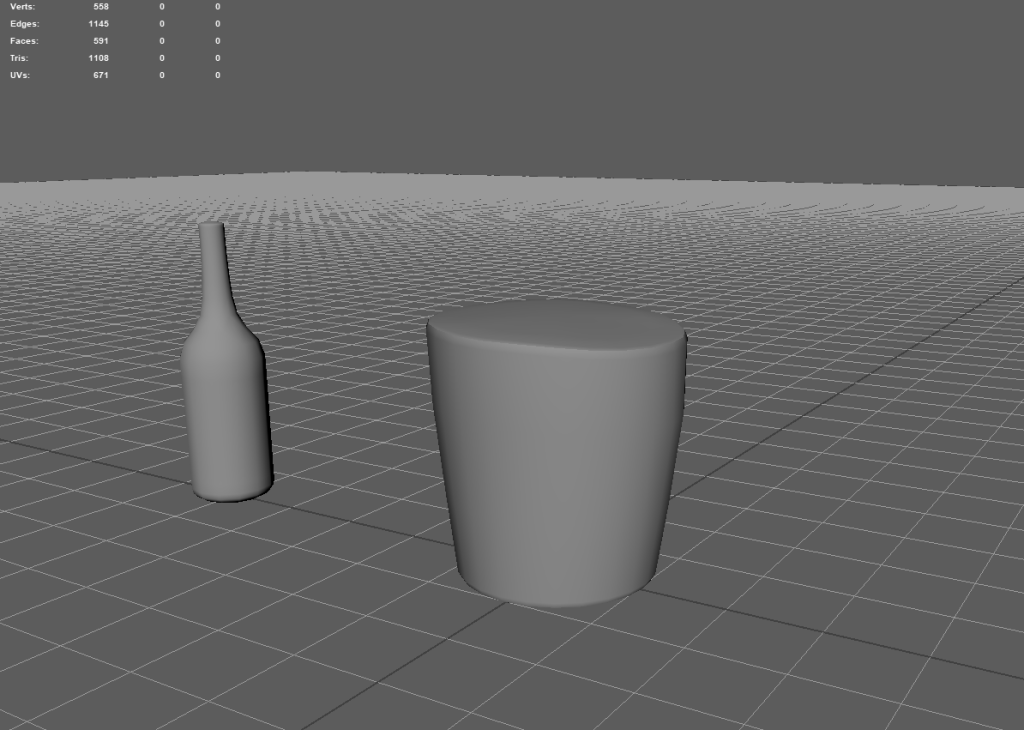Click the Verts label in the HUD

coord(22,7)
